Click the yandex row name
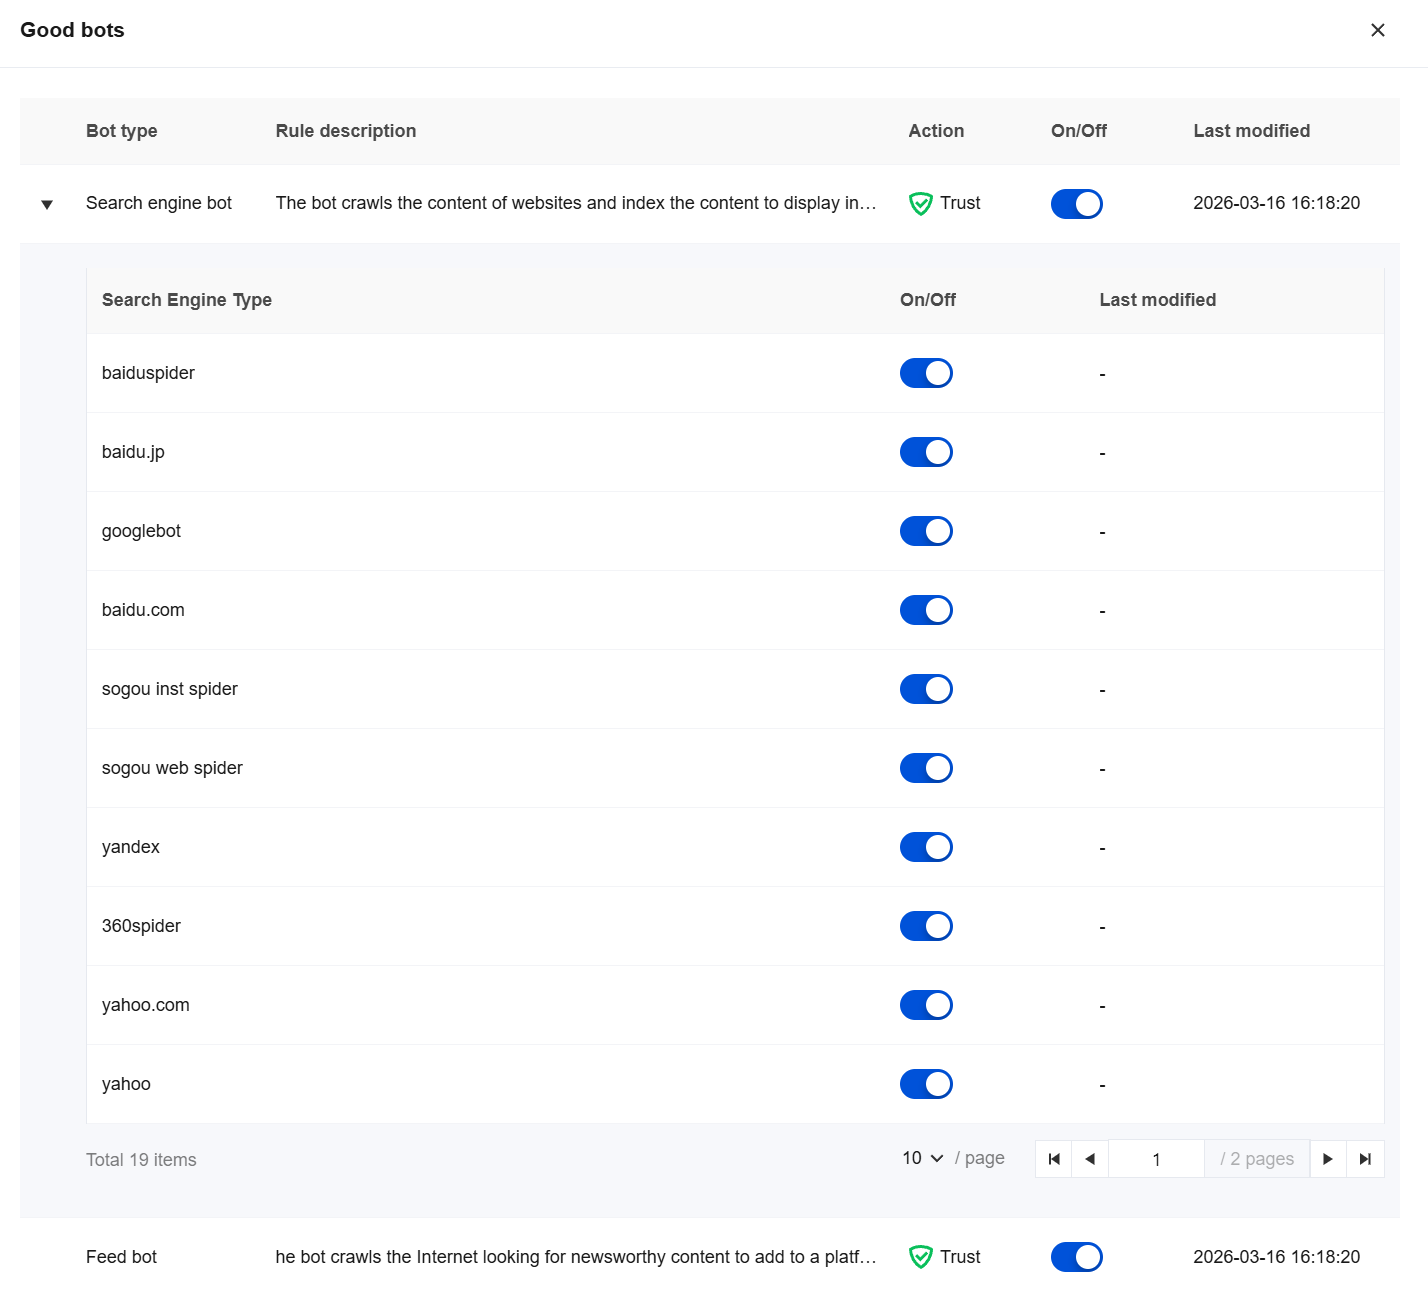The width and height of the screenshot is (1428, 1296). pyautogui.click(x=131, y=847)
